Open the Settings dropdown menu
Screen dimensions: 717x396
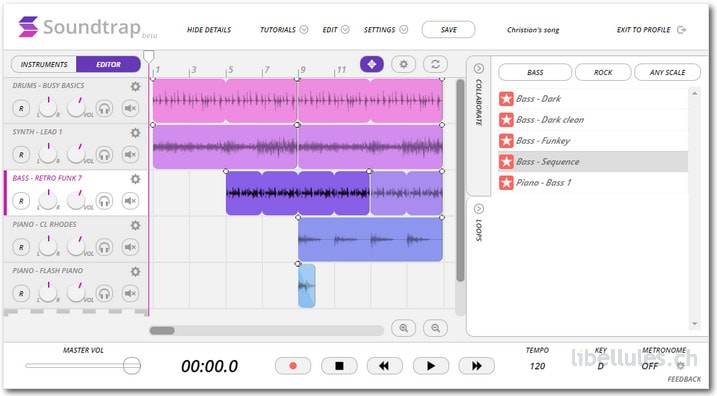[x=385, y=30]
